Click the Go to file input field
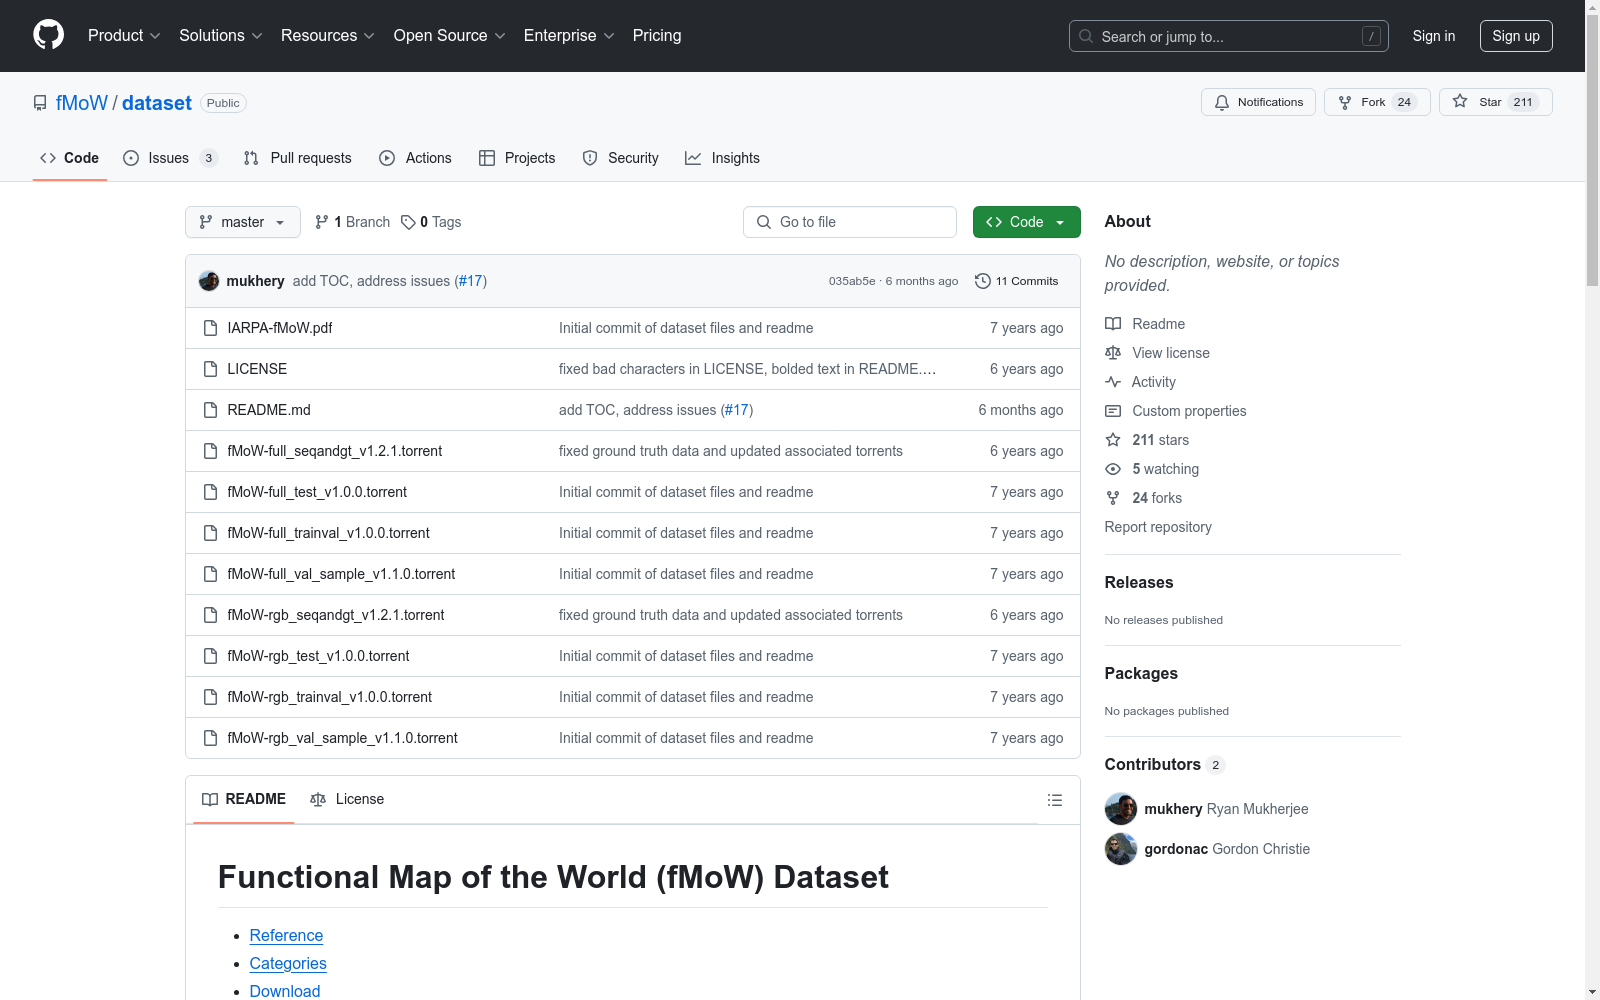1600x1000 pixels. (x=850, y=222)
